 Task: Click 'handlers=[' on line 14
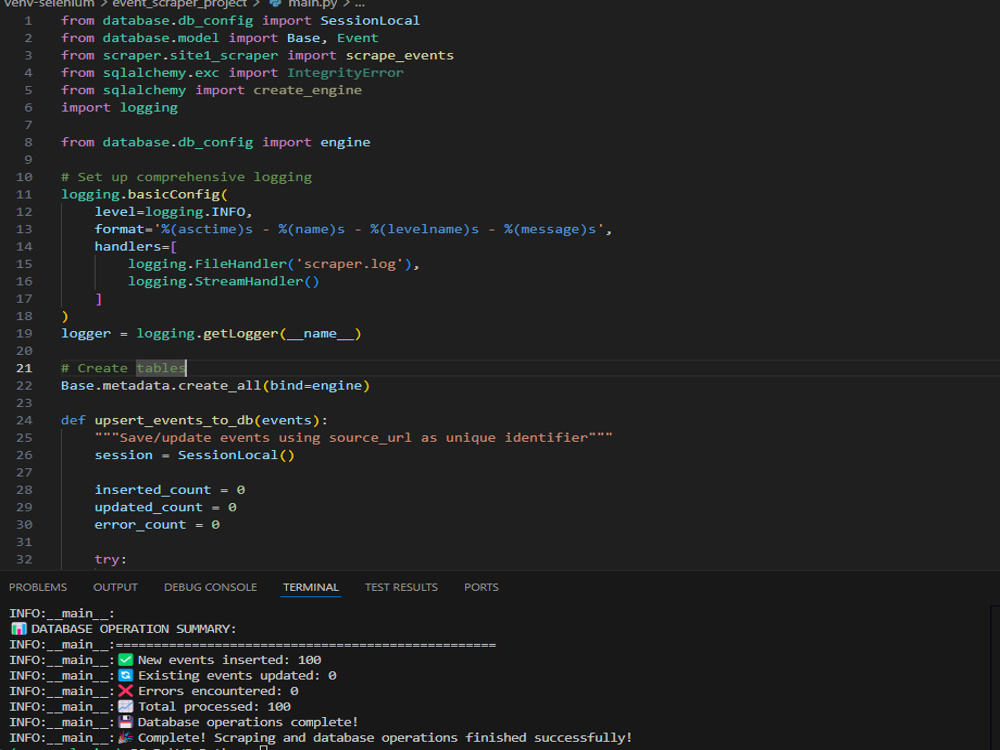point(136,246)
